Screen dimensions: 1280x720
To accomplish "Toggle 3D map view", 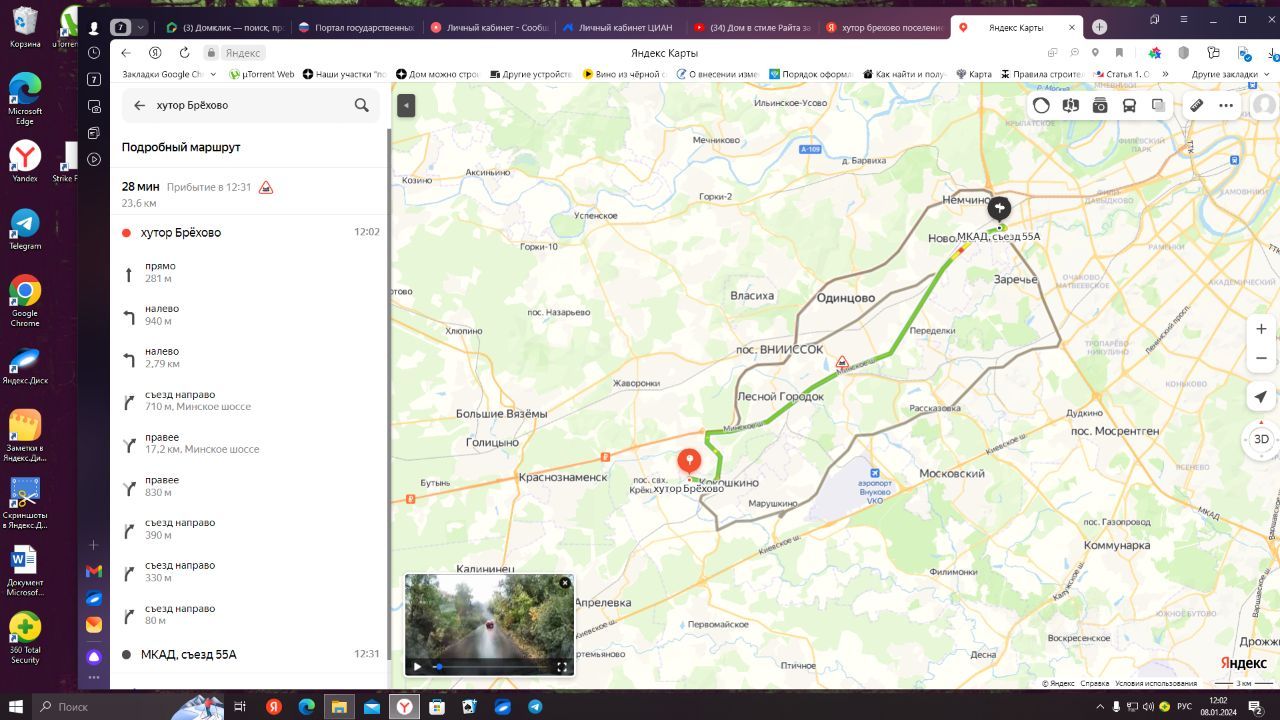I will (x=1261, y=439).
